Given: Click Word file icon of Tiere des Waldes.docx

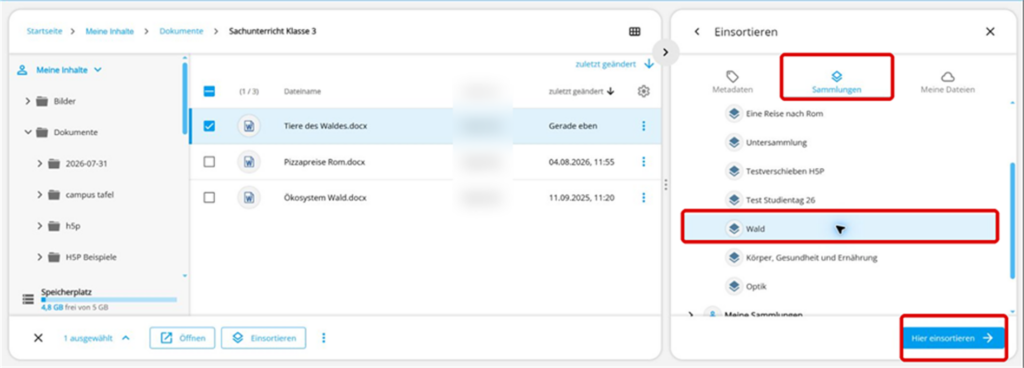Looking at the screenshot, I should [x=249, y=126].
